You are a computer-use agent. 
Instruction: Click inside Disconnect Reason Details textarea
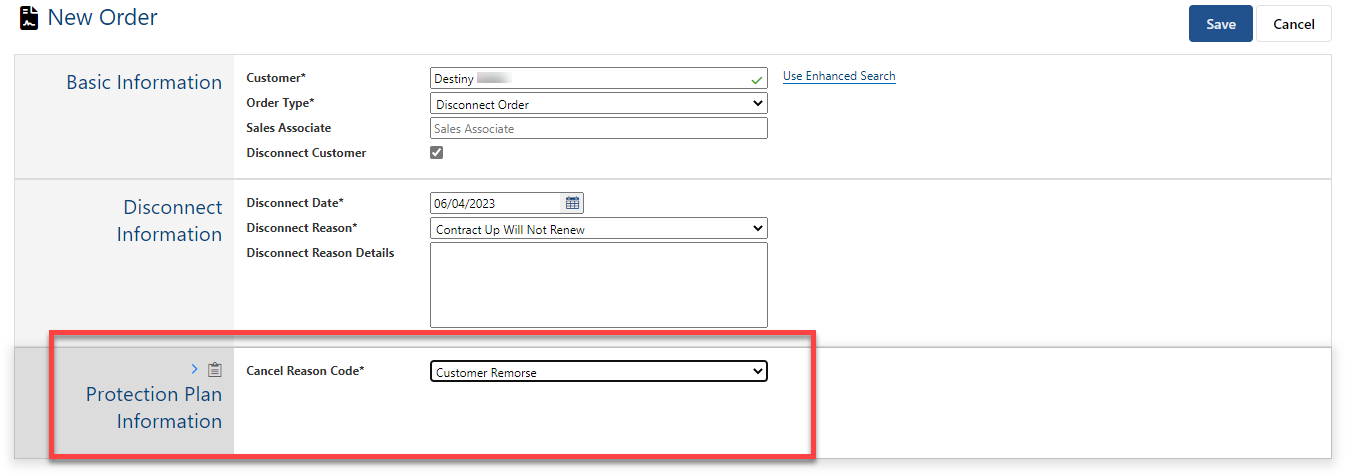pos(598,285)
